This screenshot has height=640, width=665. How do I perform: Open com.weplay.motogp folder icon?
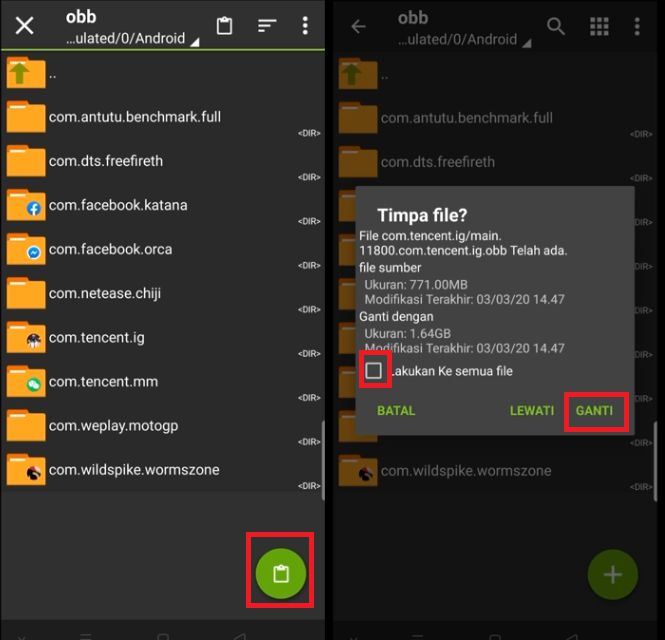point(26,426)
